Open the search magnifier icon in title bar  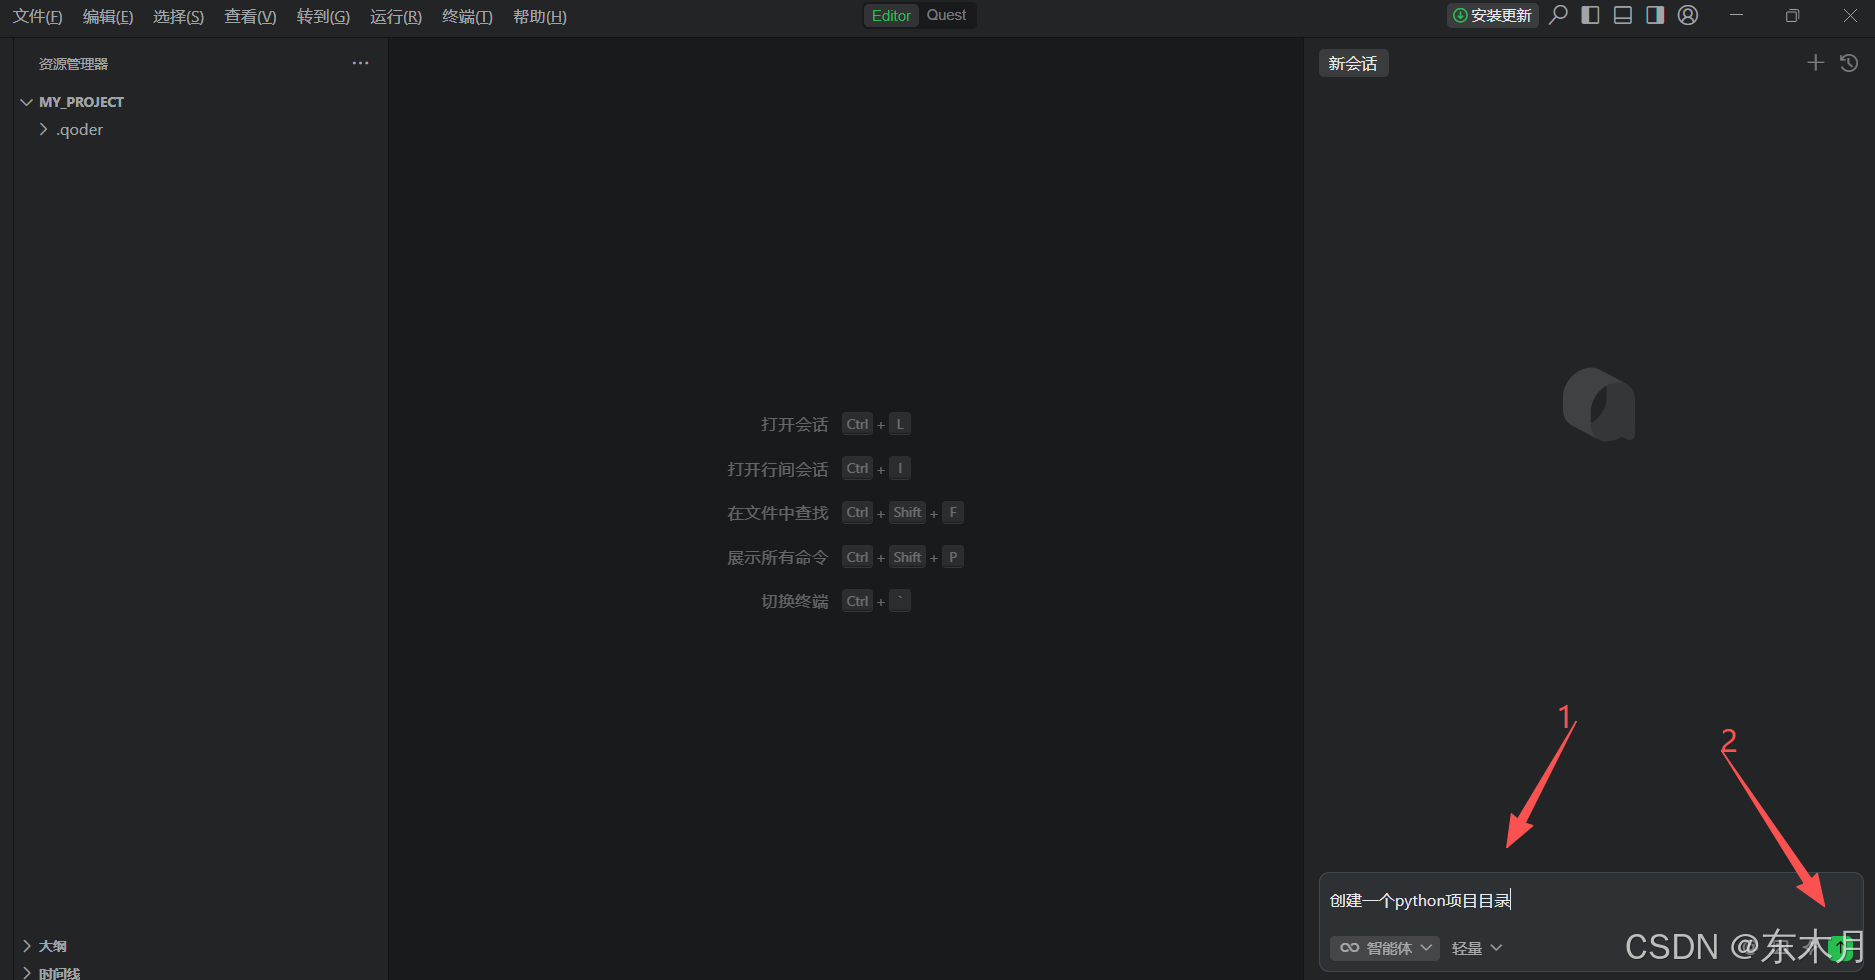(x=1558, y=15)
